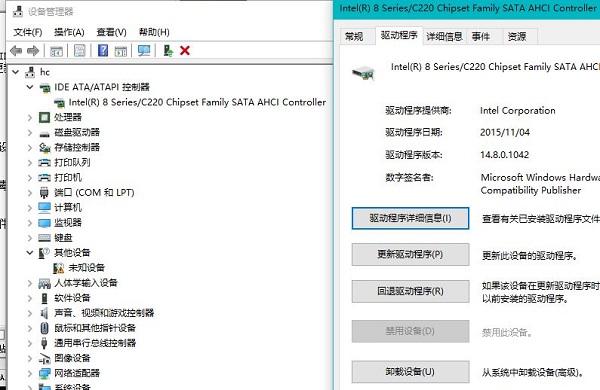Click the controller icon in properties dialog

point(363,73)
